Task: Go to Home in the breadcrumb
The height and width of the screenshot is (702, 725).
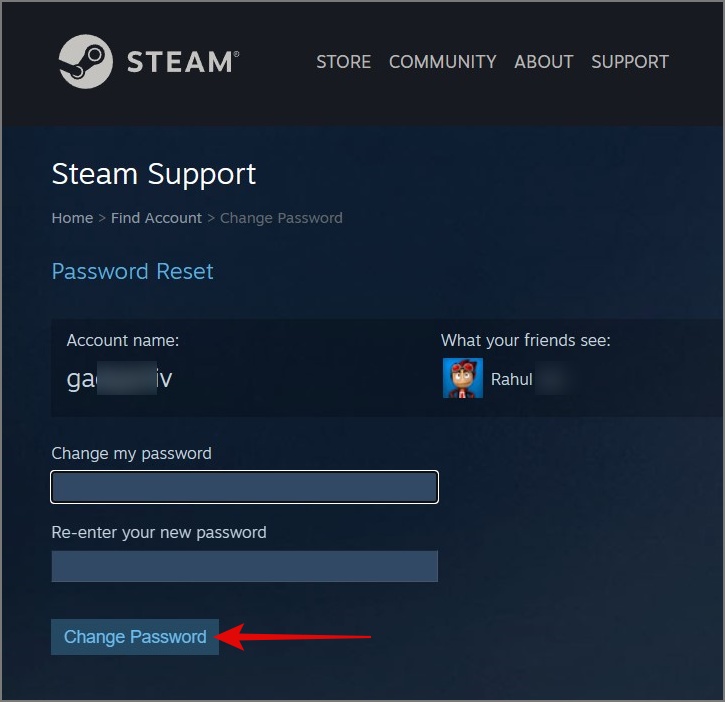Action: pos(72,218)
